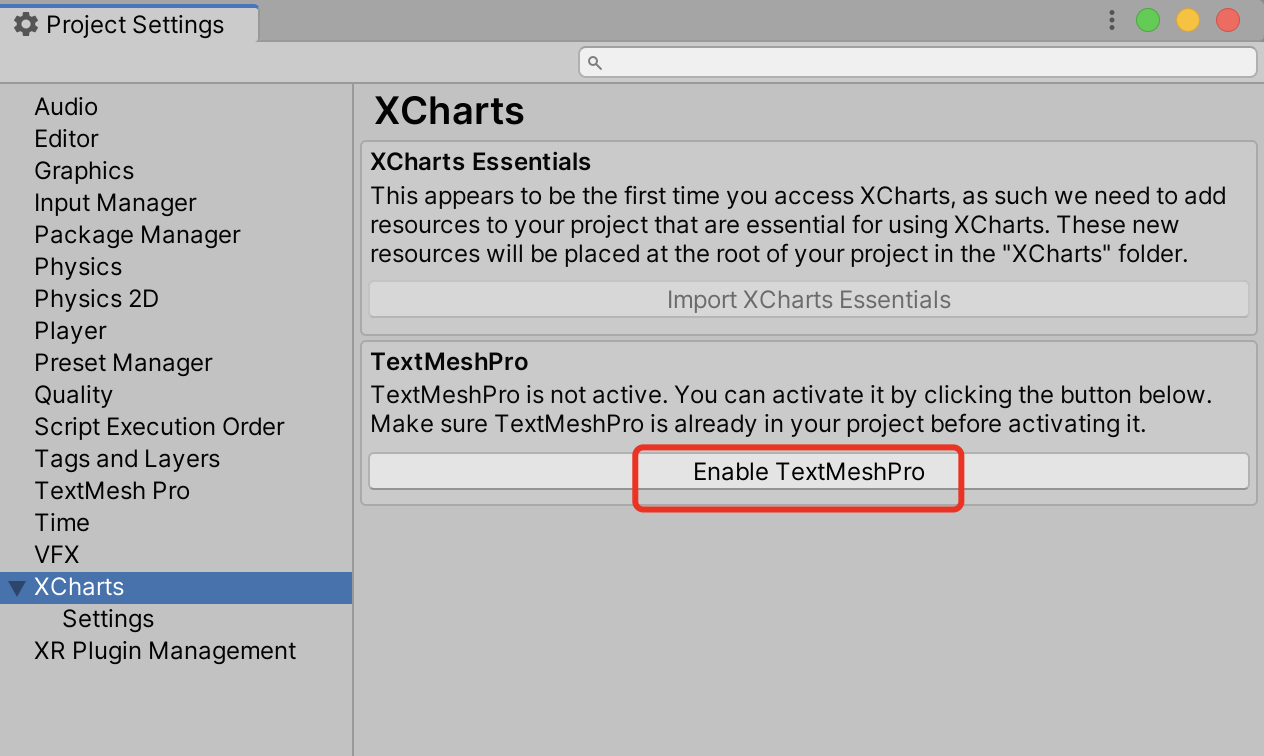1264x756 pixels.
Task: Open Audio settings category
Action: [x=66, y=107]
